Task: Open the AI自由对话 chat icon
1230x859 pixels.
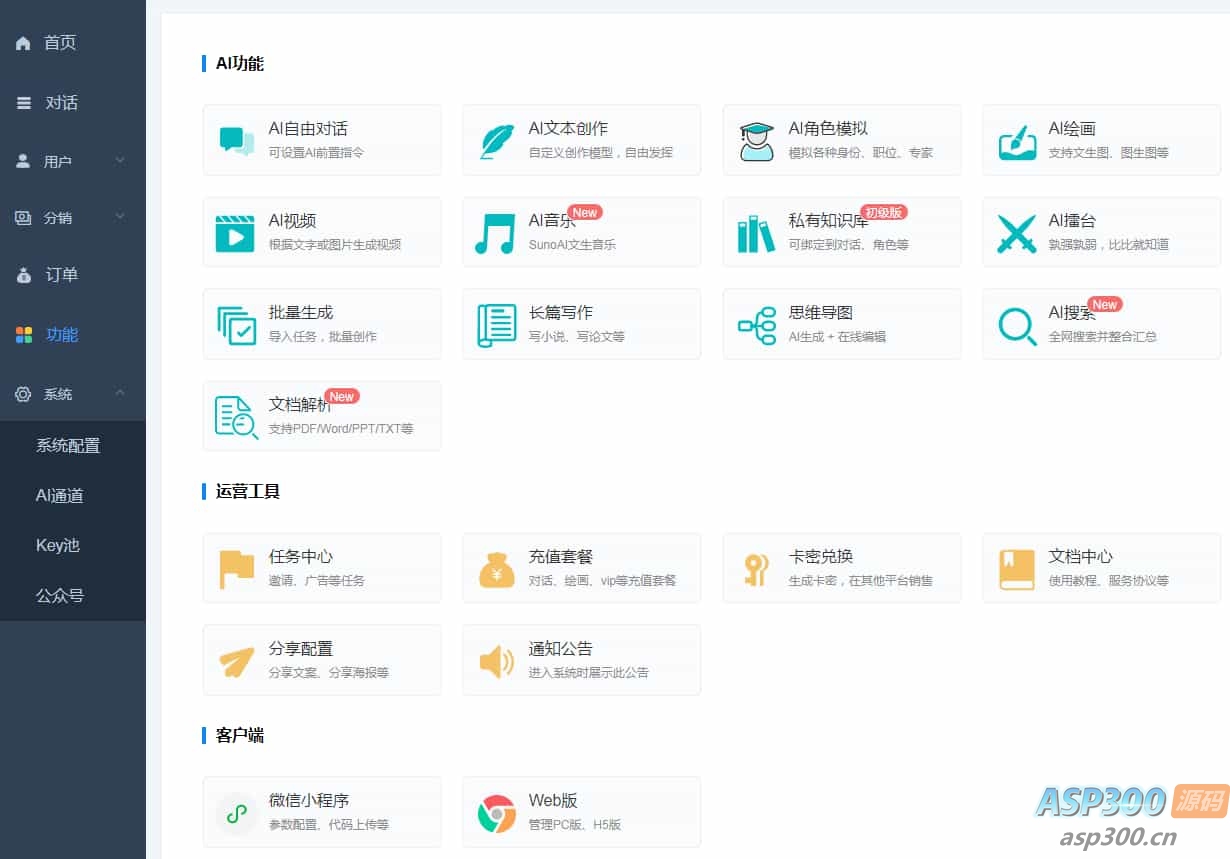Action: click(236, 138)
